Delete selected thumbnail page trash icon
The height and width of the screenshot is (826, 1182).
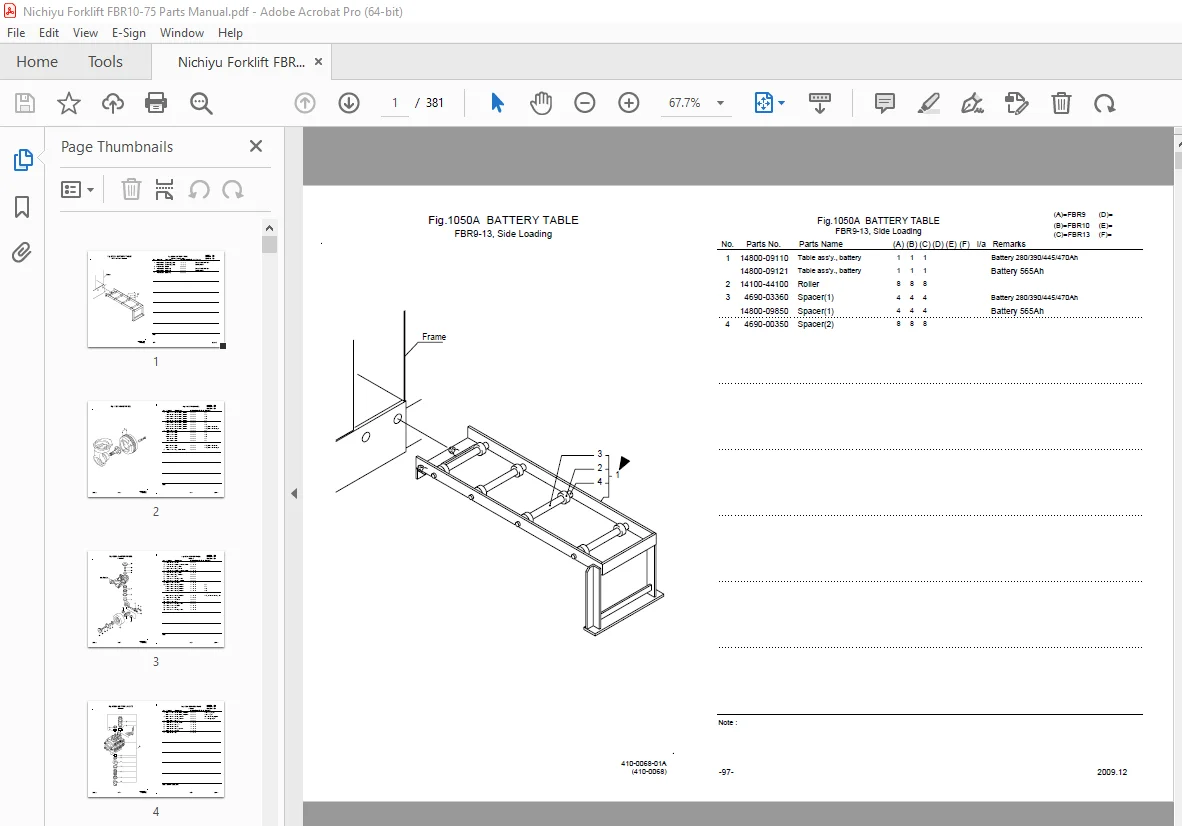(131, 189)
